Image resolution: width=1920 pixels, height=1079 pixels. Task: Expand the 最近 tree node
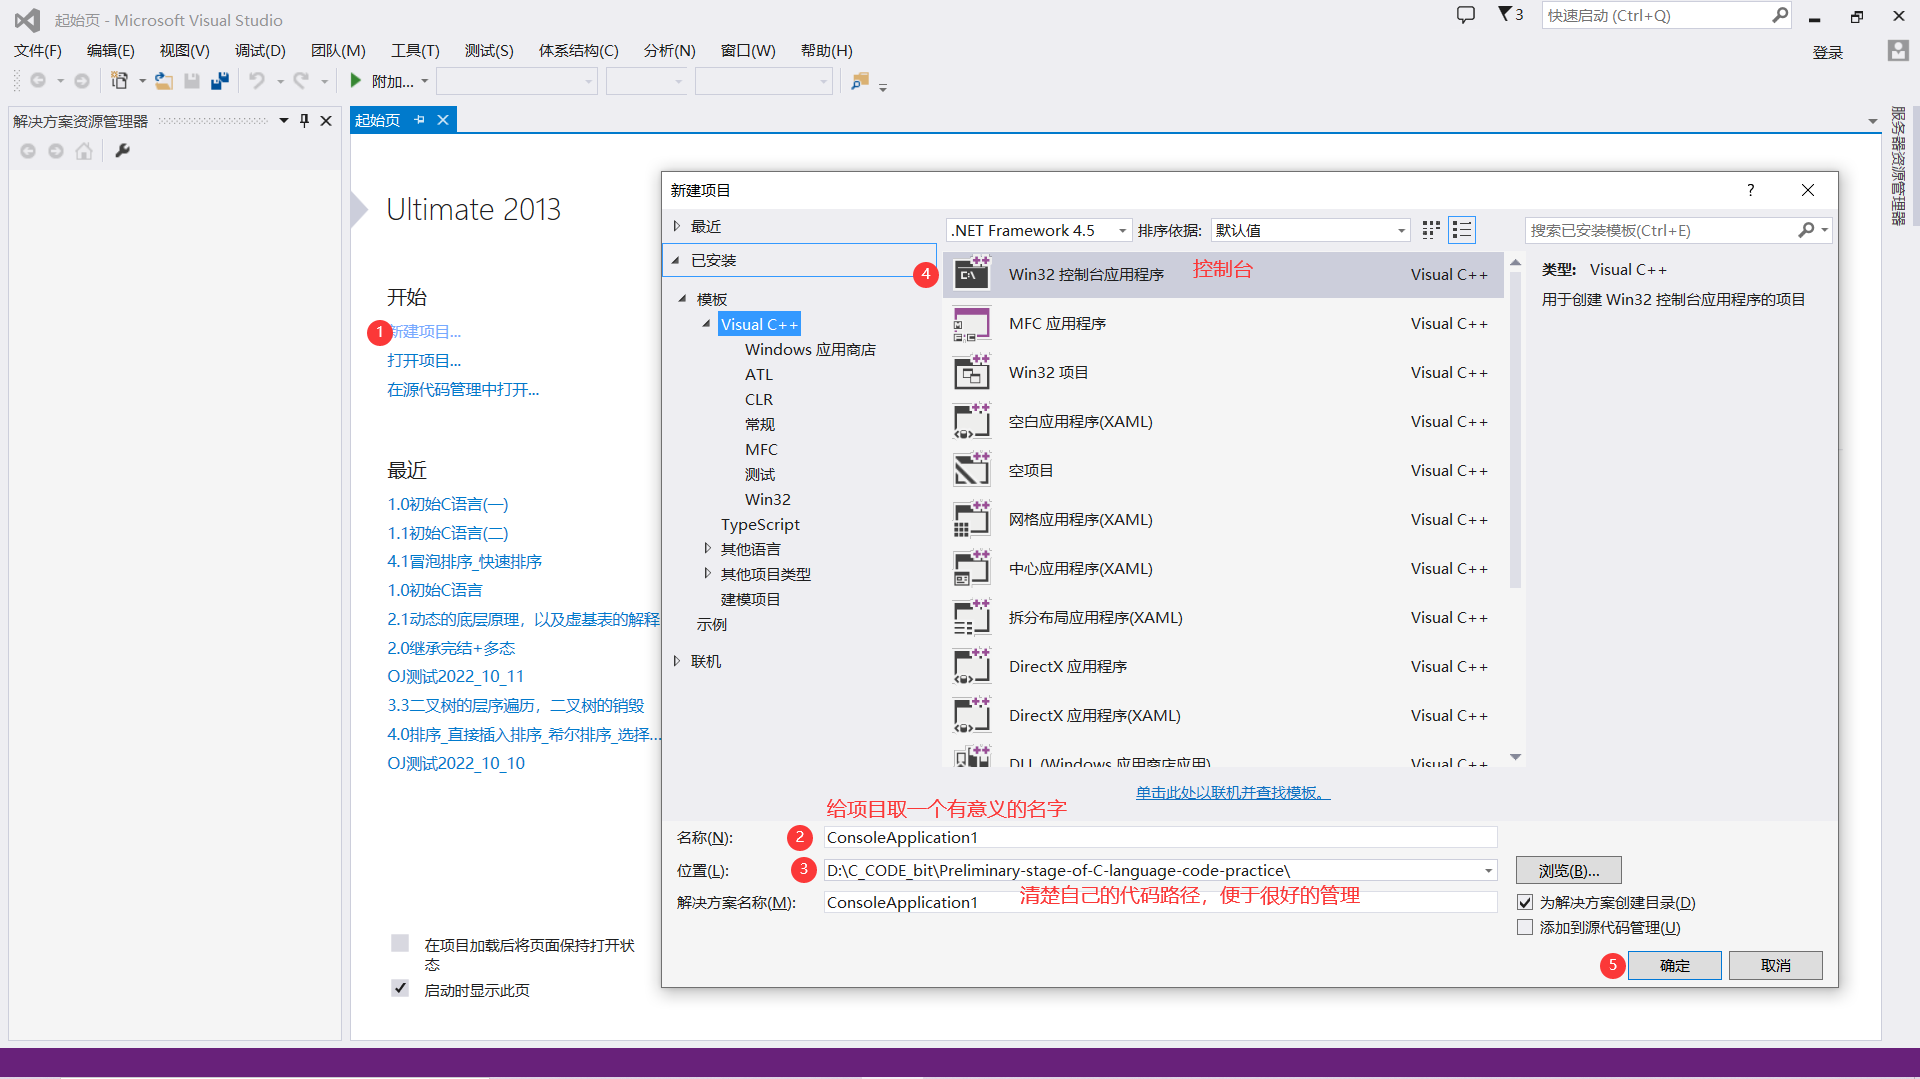tap(677, 226)
